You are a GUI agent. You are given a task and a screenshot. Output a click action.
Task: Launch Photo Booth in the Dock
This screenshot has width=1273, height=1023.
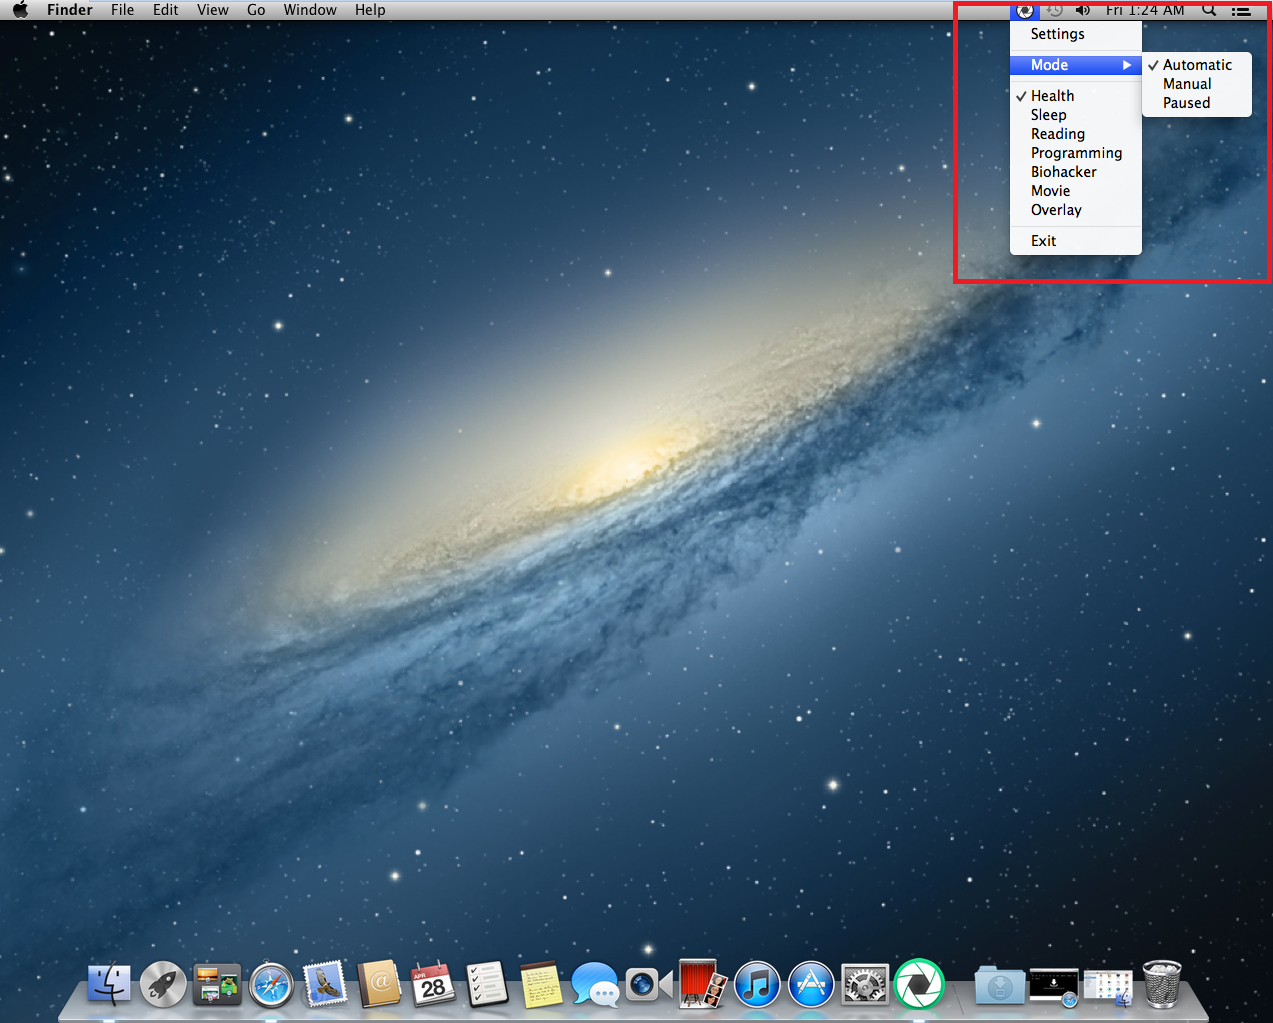(703, 984)
